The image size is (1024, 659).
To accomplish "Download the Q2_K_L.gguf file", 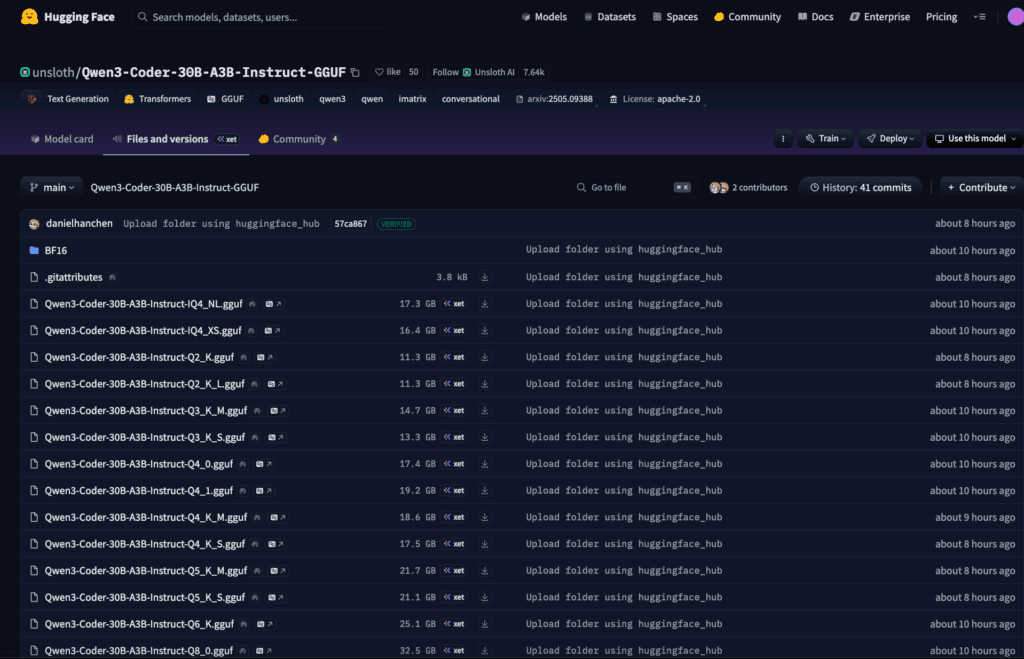I will (x=485, y=385).
